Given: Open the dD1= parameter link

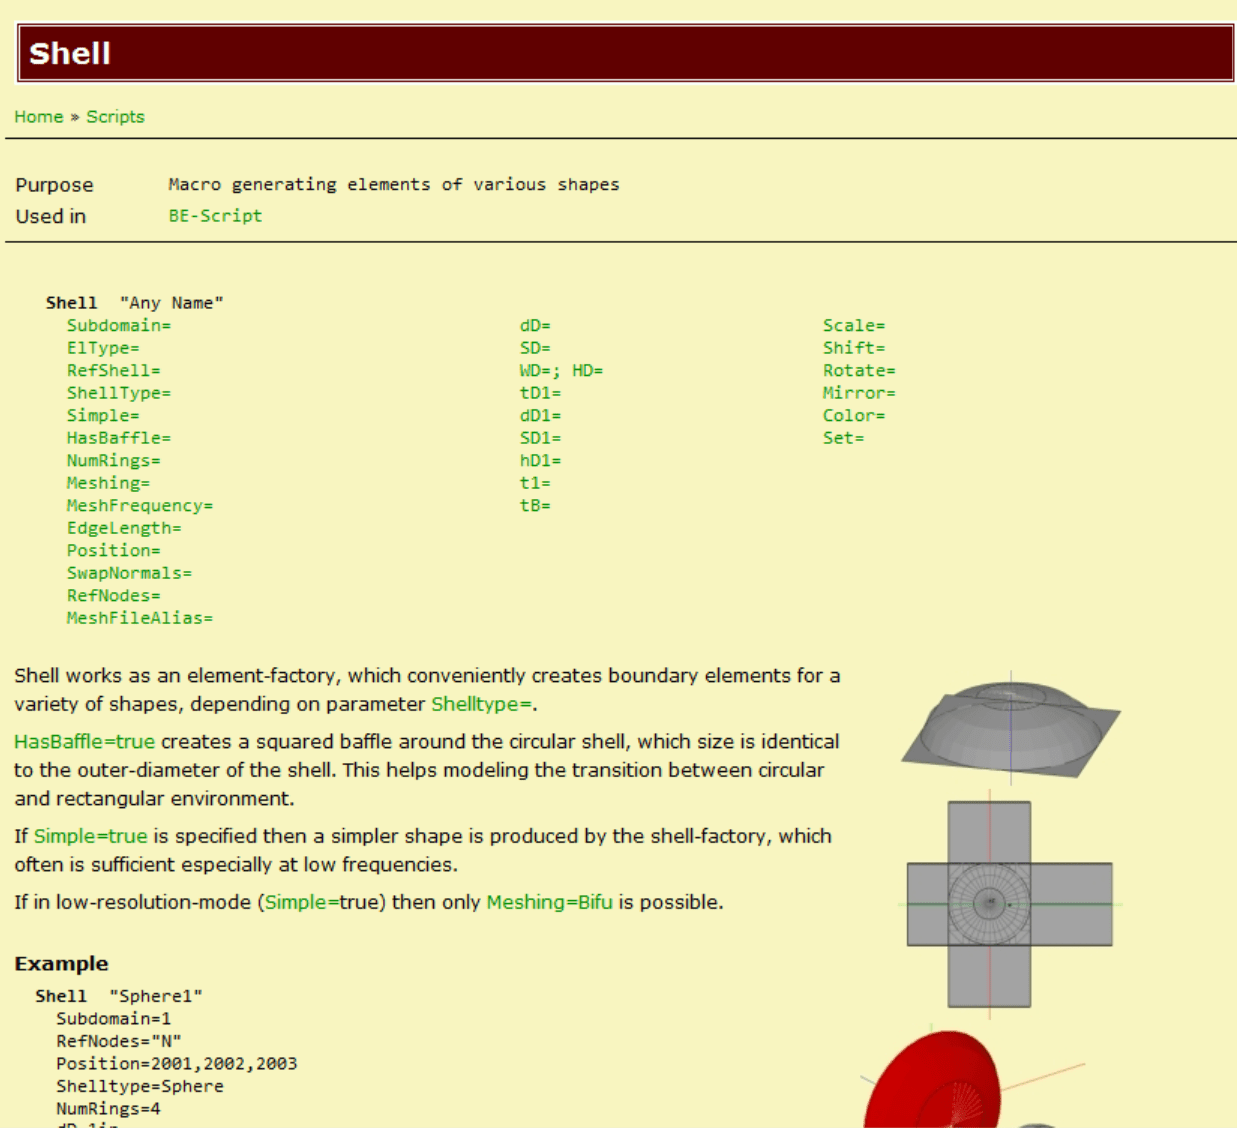Looking at the screenshot, I should [540, 416].
